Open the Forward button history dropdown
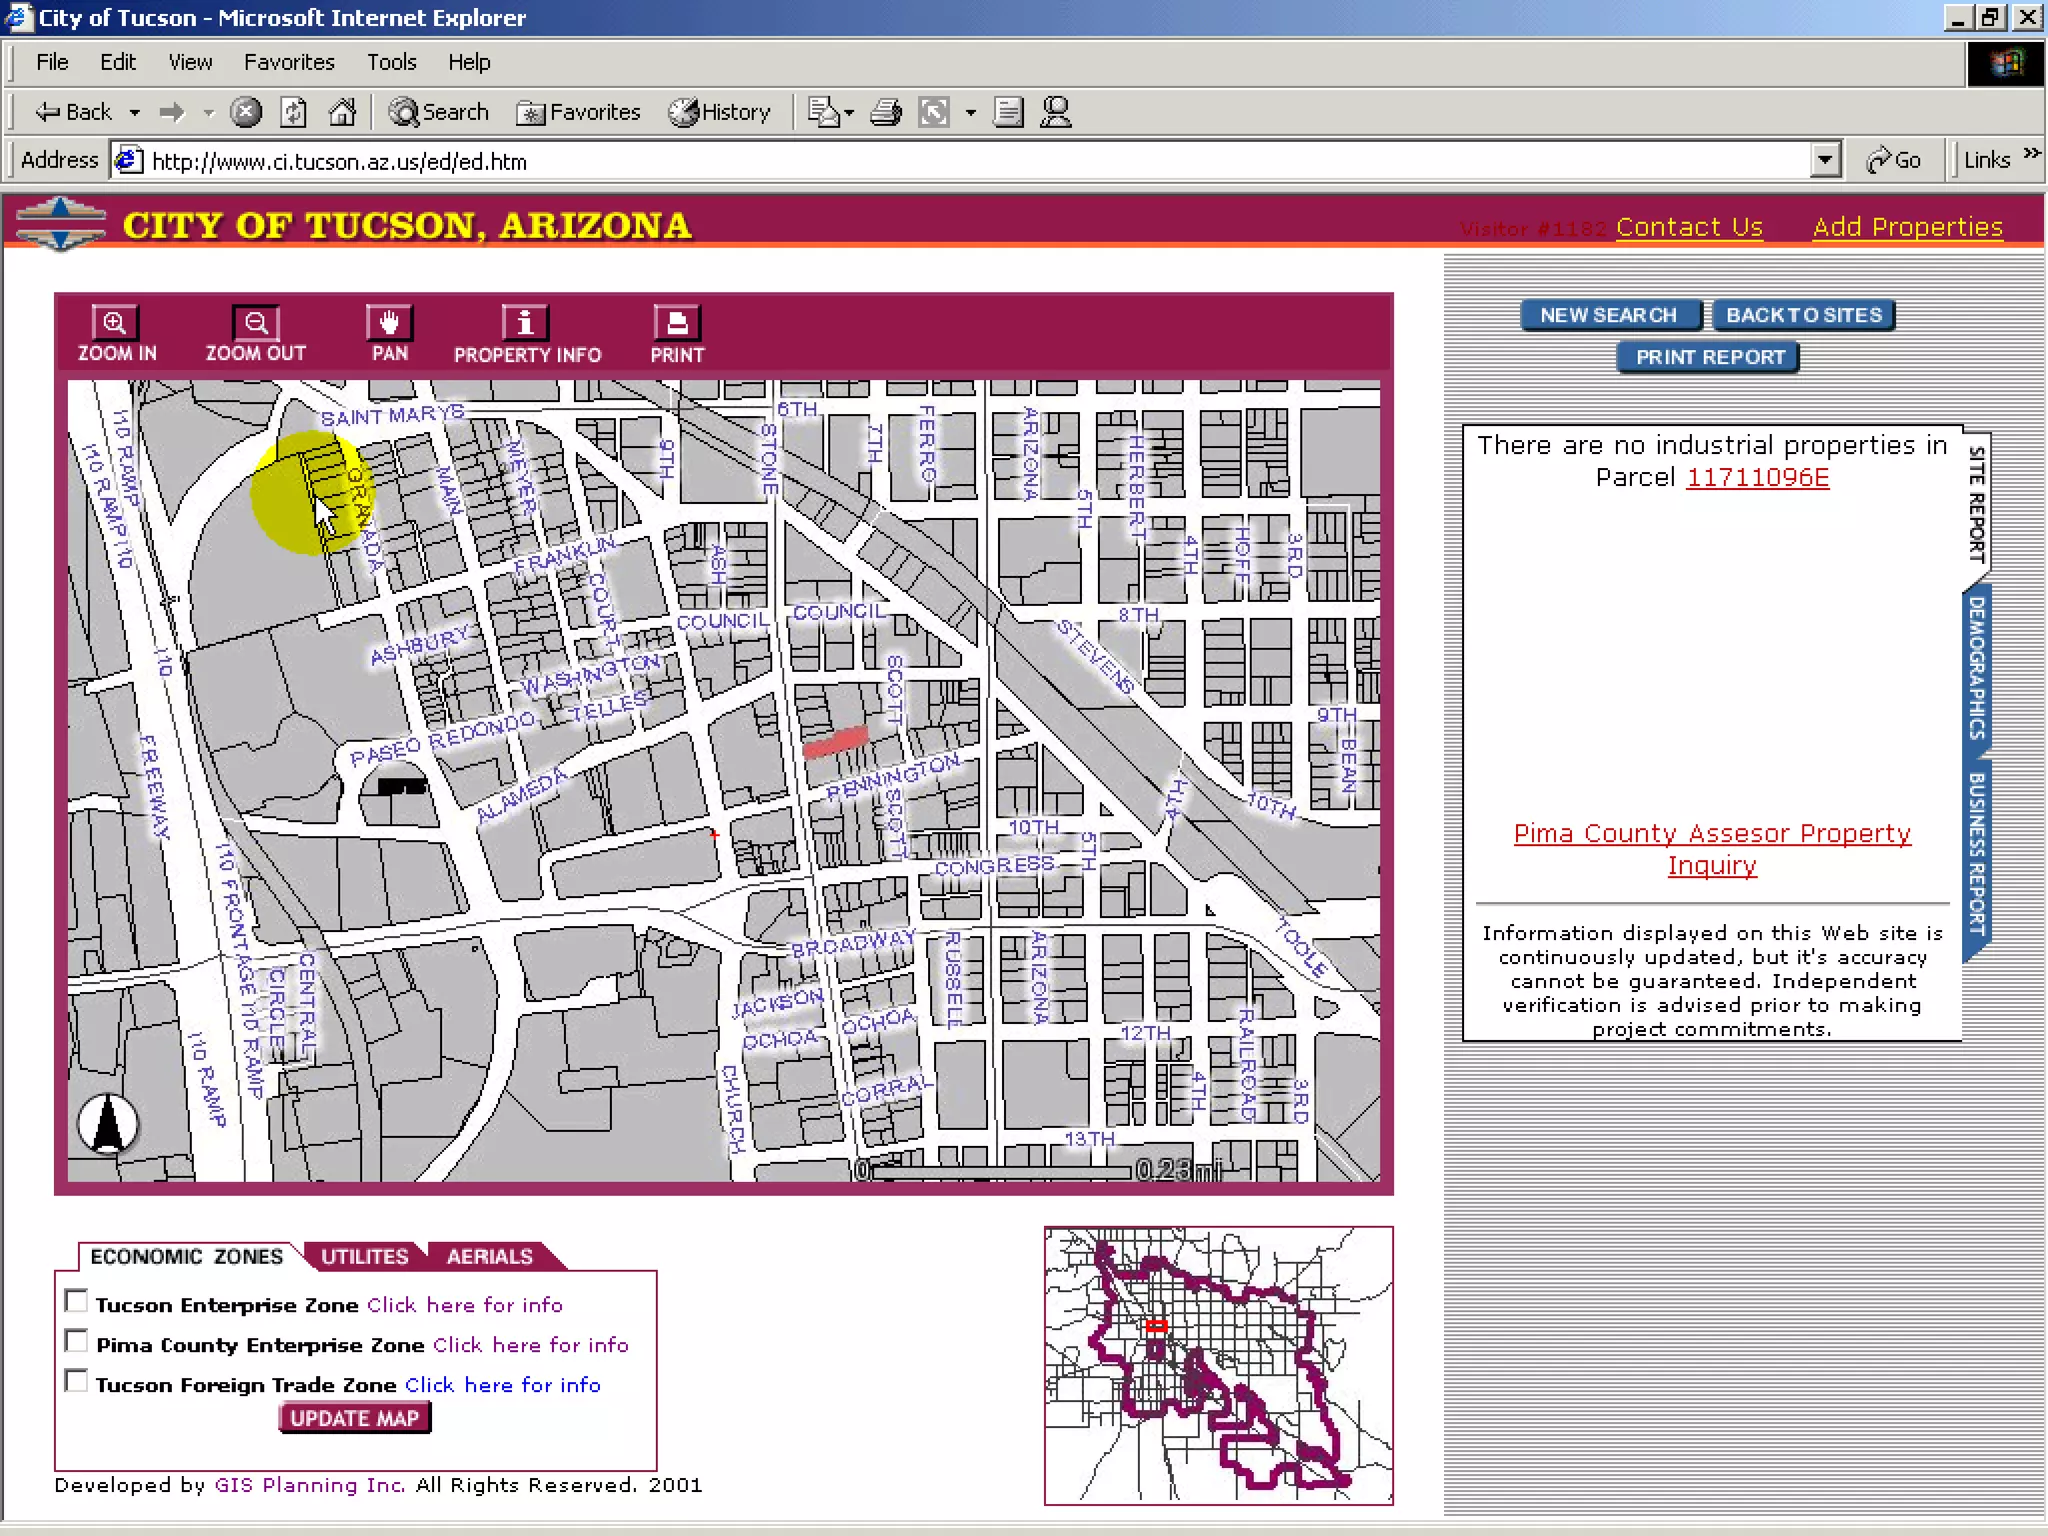This screenshot has width=2048, height=1536. point(209,113)
